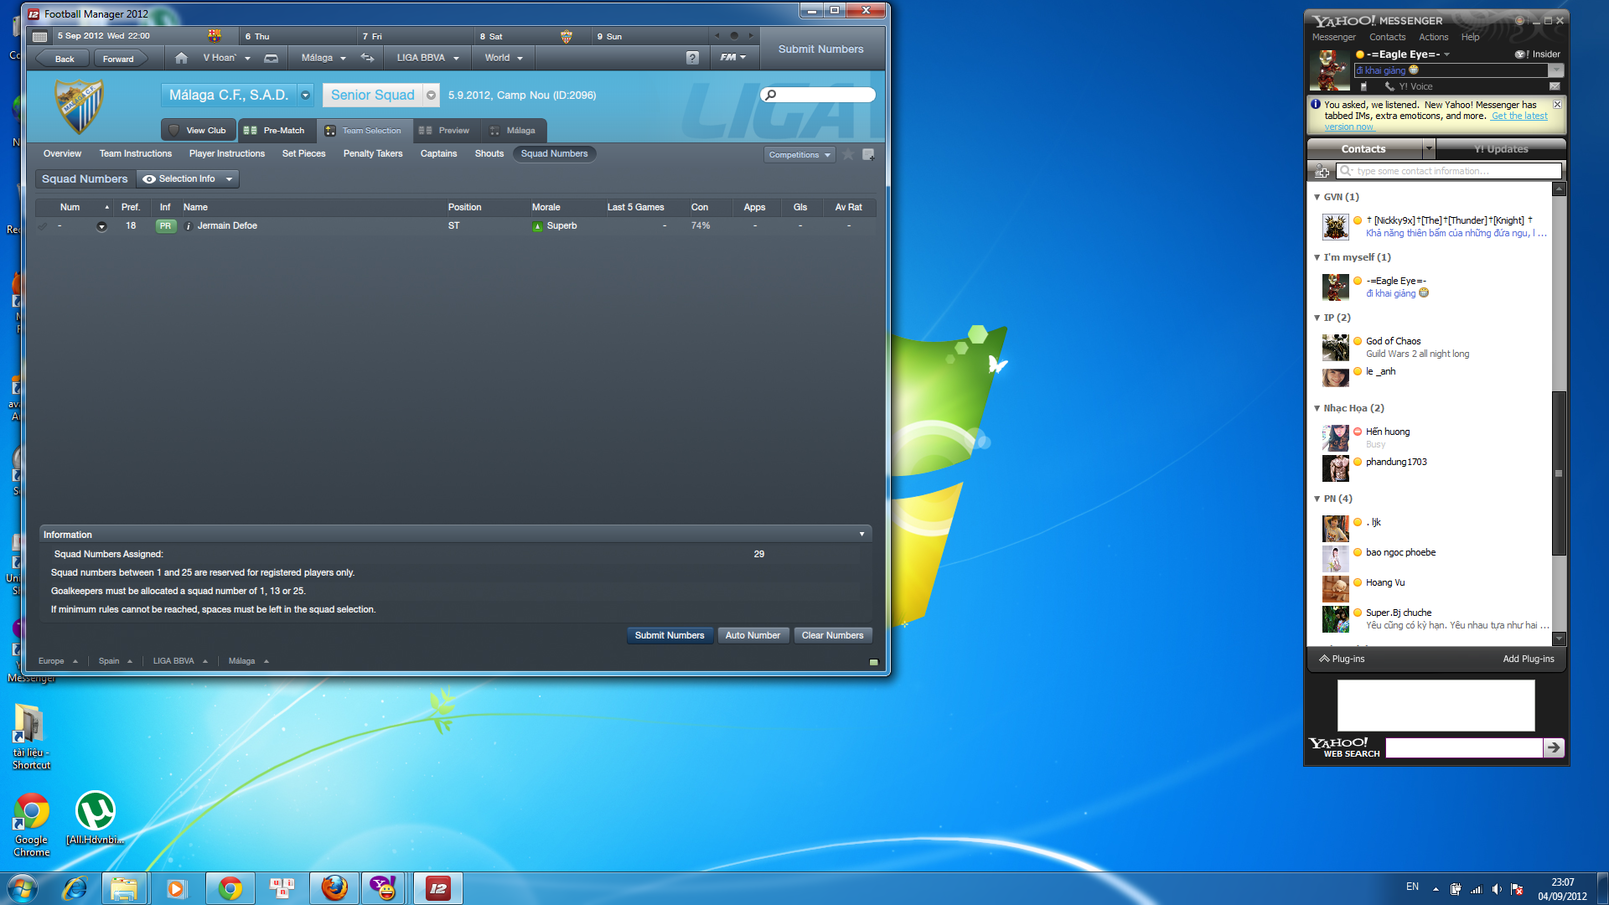Open the FM menu dropdown
The width and height of the screenshot is (1609, 905).
tap(733, 58)
